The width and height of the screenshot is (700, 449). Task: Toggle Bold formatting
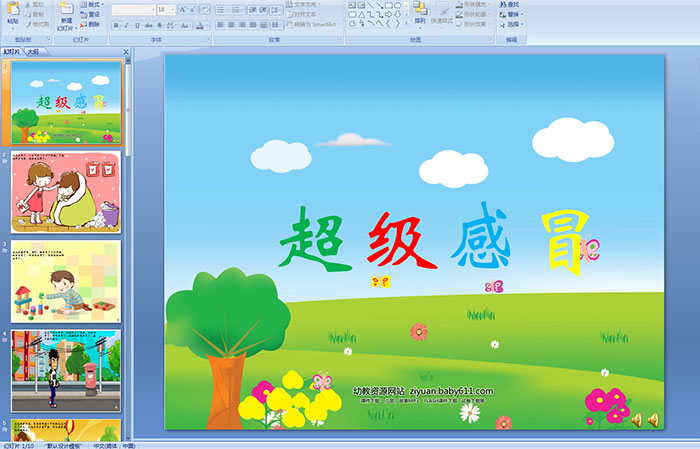click(x=116, y=25)
